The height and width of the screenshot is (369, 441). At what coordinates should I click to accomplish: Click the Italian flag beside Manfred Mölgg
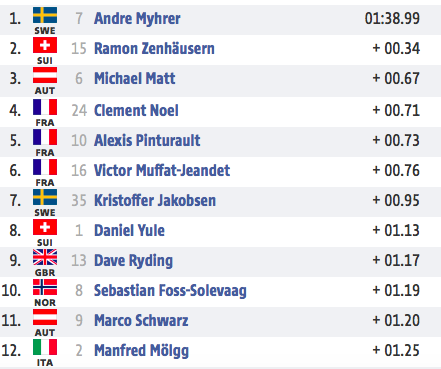coord(45,347)
